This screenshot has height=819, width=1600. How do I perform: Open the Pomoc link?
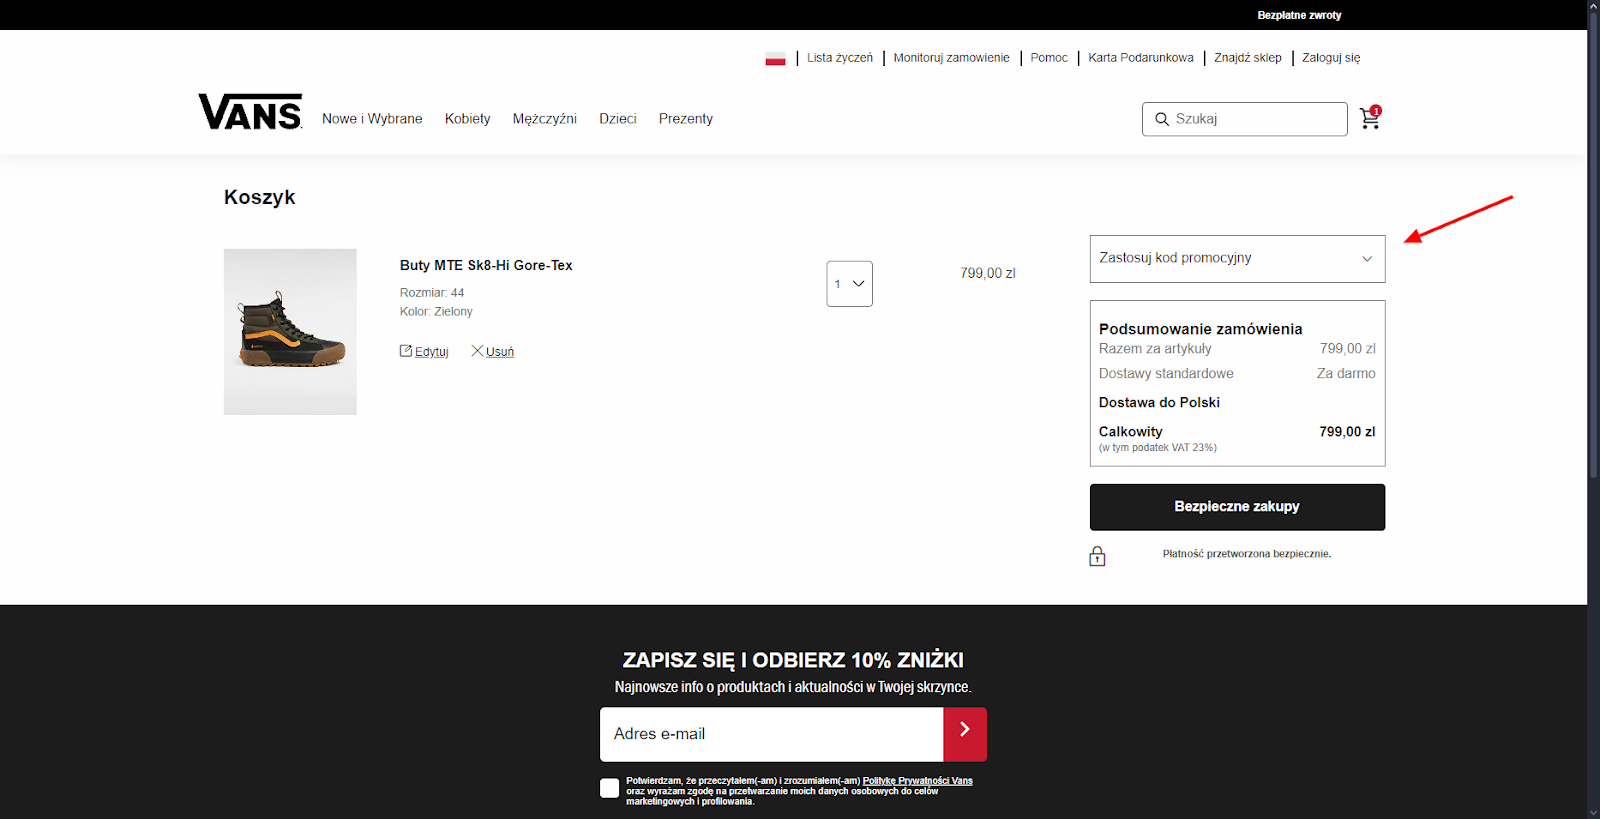pyautogui.click(x=1049, y=58)
